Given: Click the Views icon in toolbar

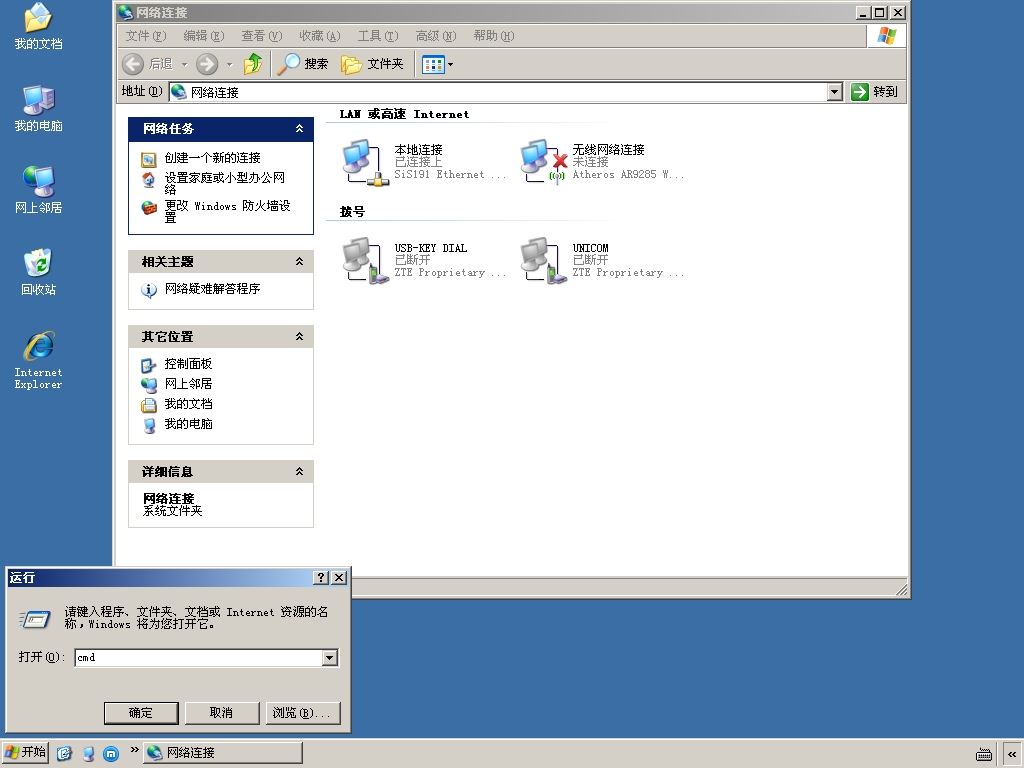Looking at the screenshot, I should [x=433, y=64].
